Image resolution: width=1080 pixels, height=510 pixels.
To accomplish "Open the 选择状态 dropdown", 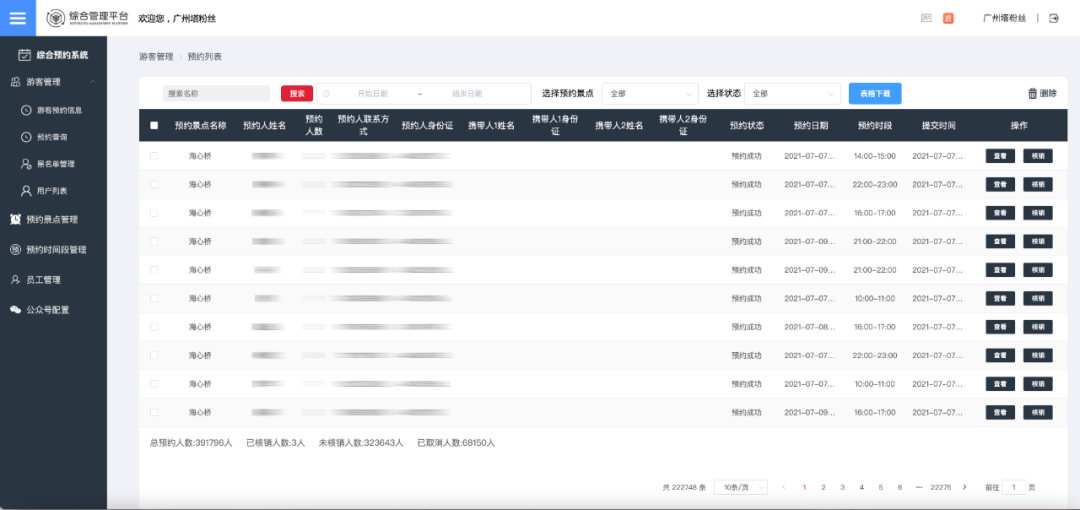I will (x=792, y=94).
